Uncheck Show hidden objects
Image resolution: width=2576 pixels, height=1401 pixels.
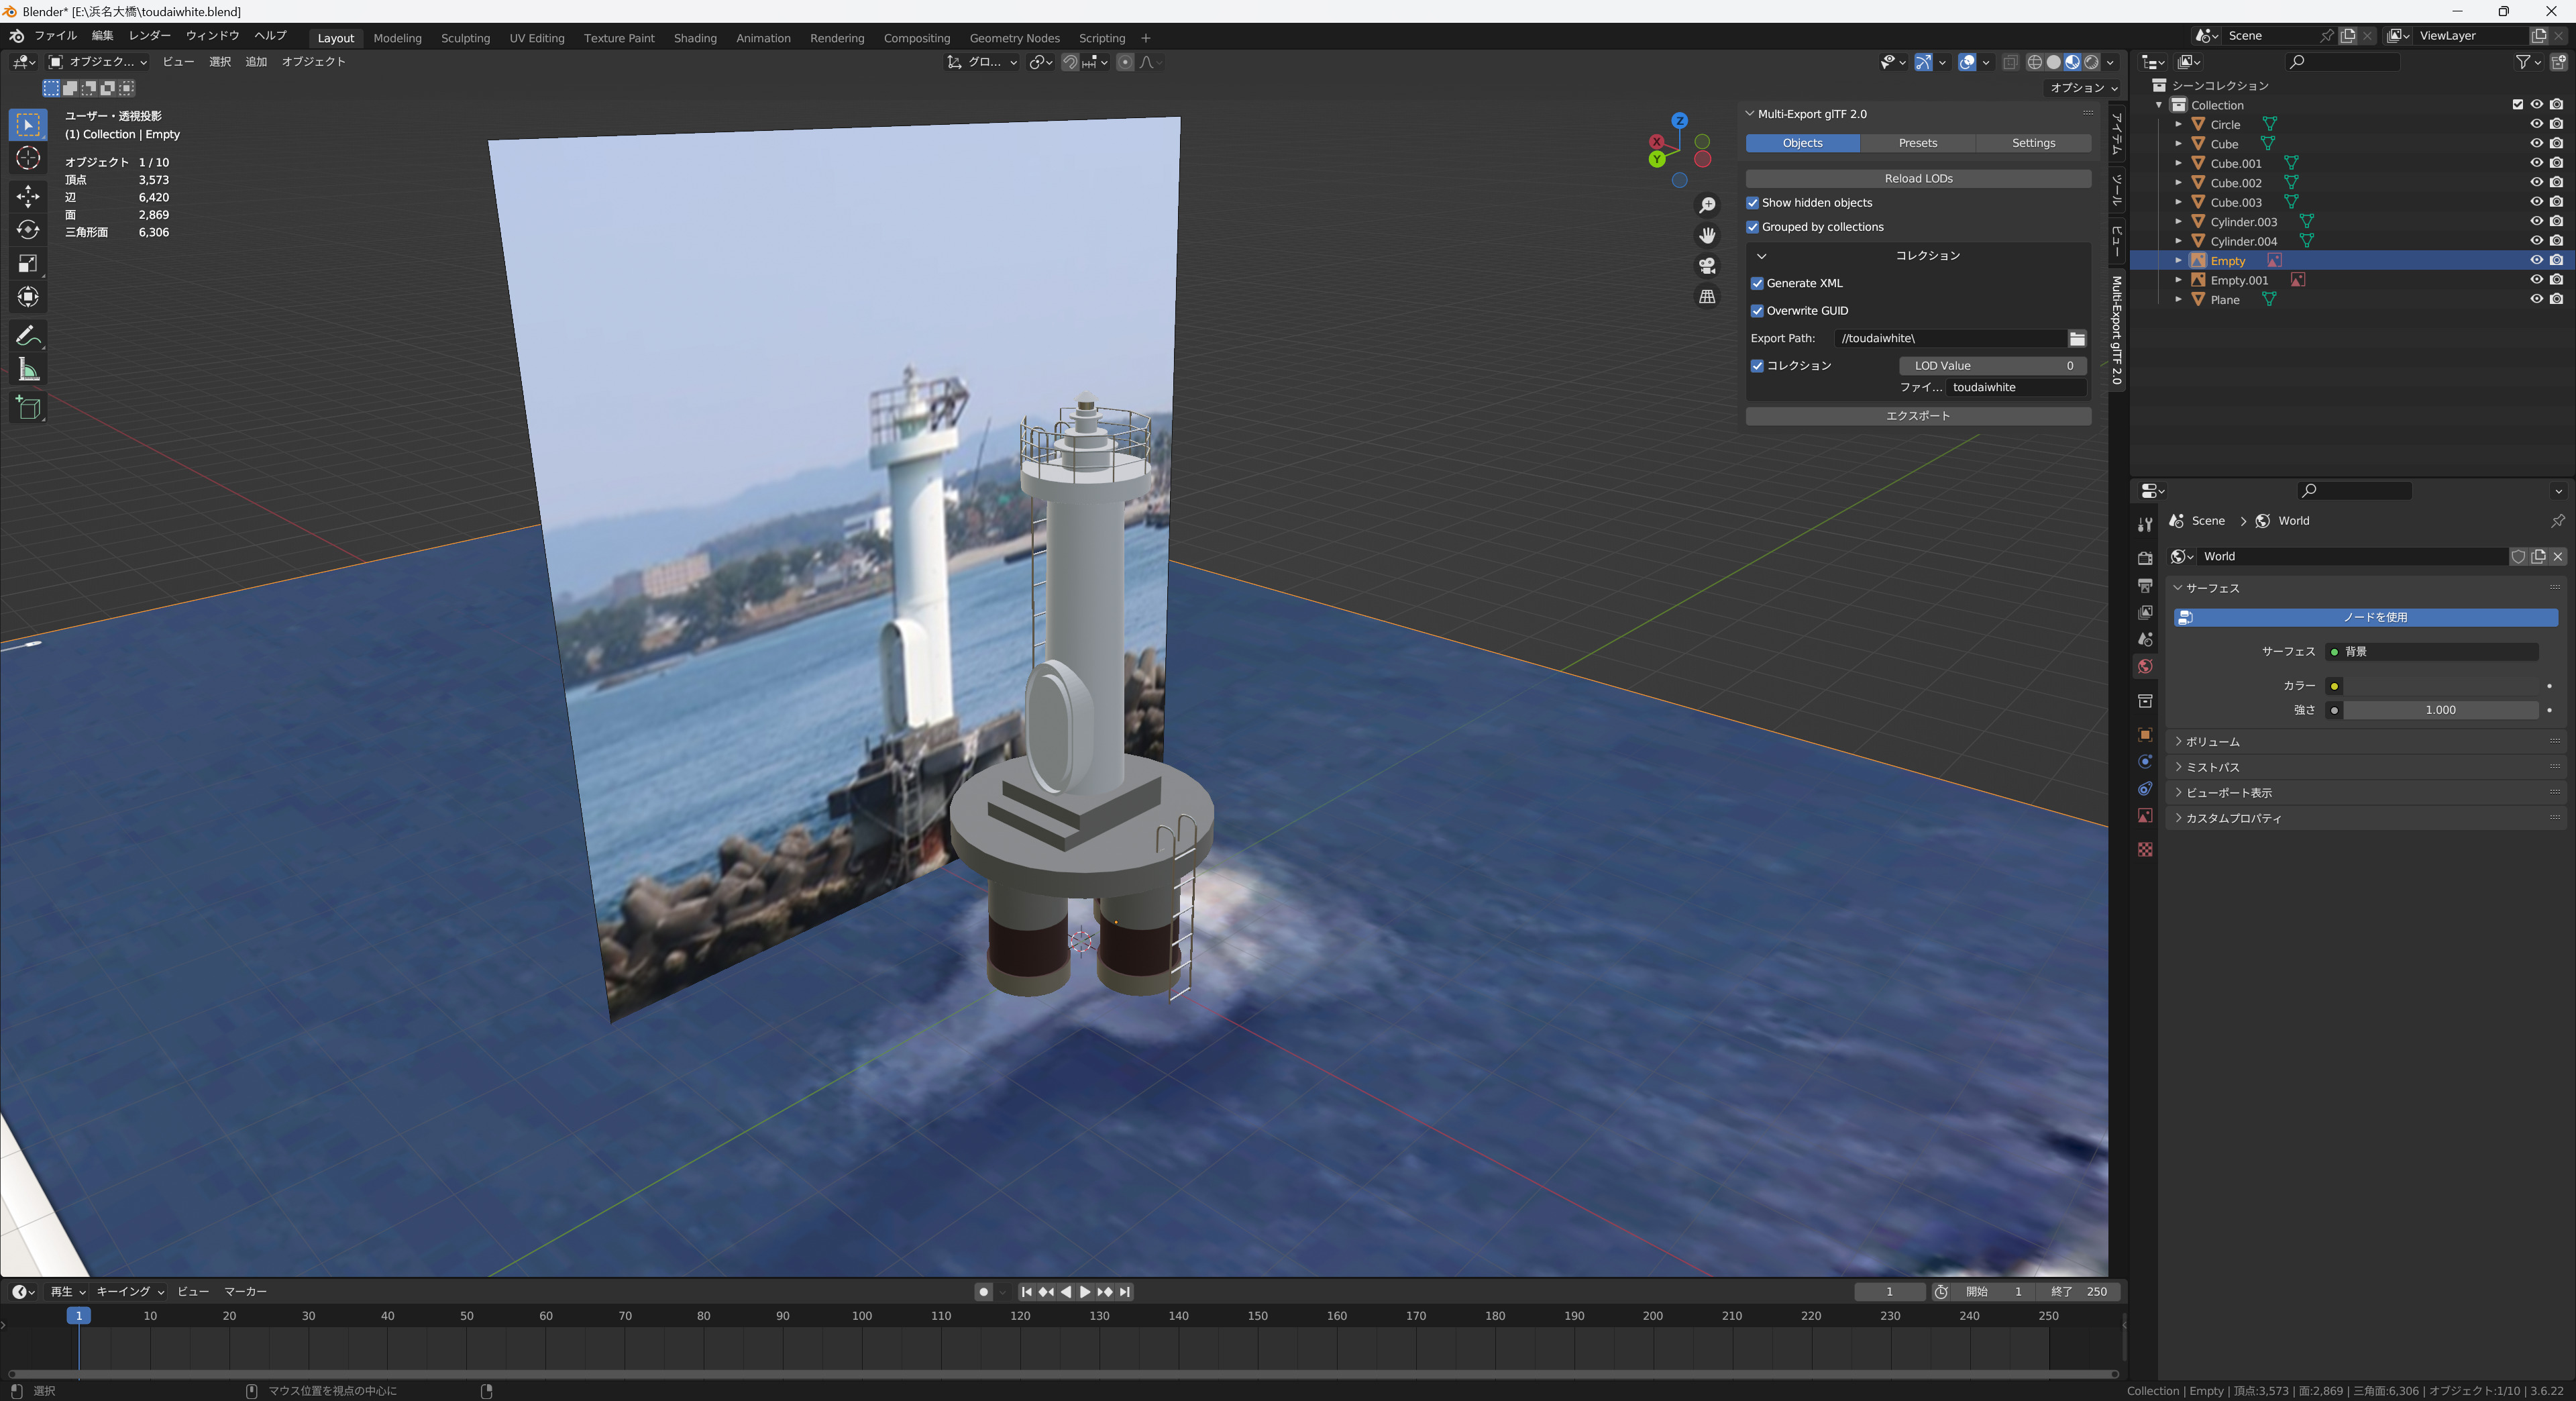point(1752,203)
